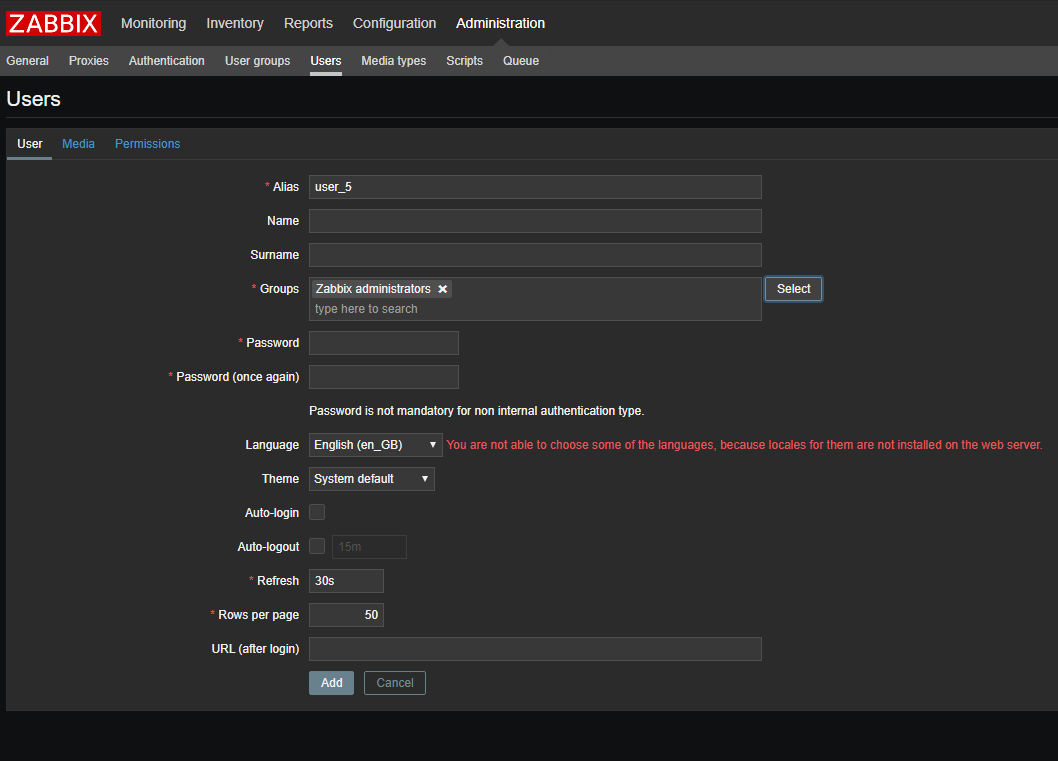Remove Zabbix administrators group tag

[x=442, y=289]
